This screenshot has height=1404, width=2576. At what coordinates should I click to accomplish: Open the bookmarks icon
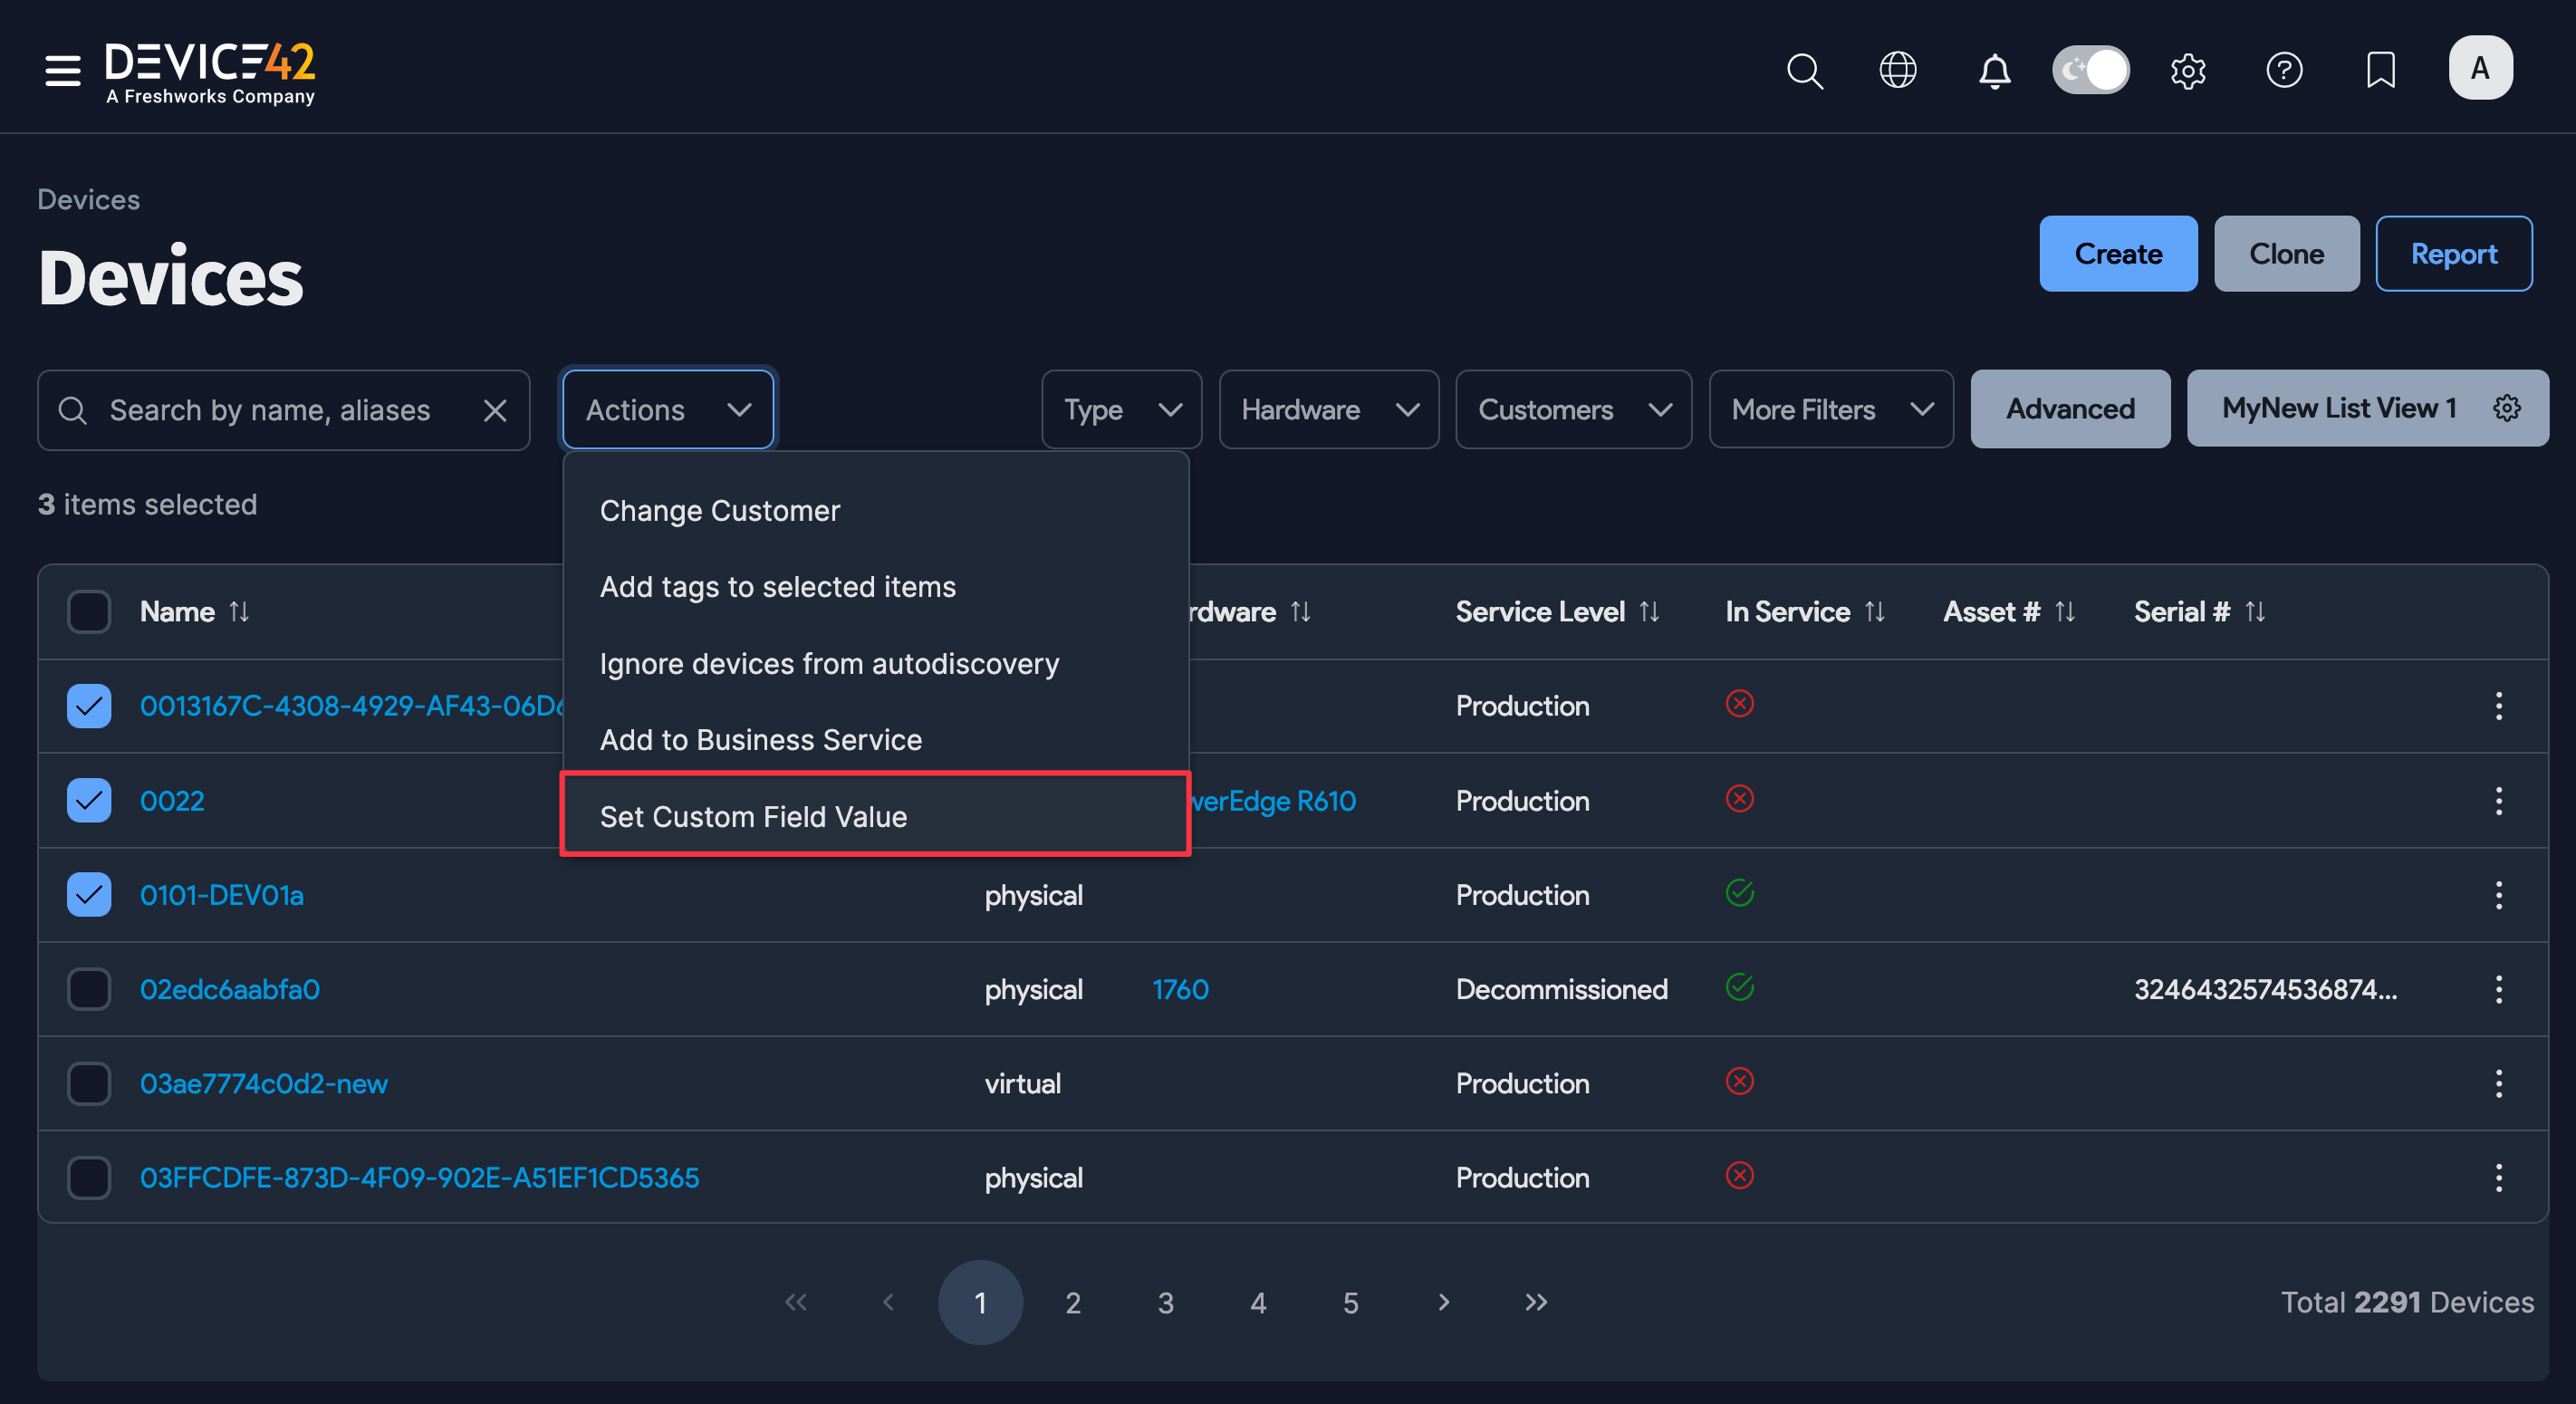[x=2380, y=70]
